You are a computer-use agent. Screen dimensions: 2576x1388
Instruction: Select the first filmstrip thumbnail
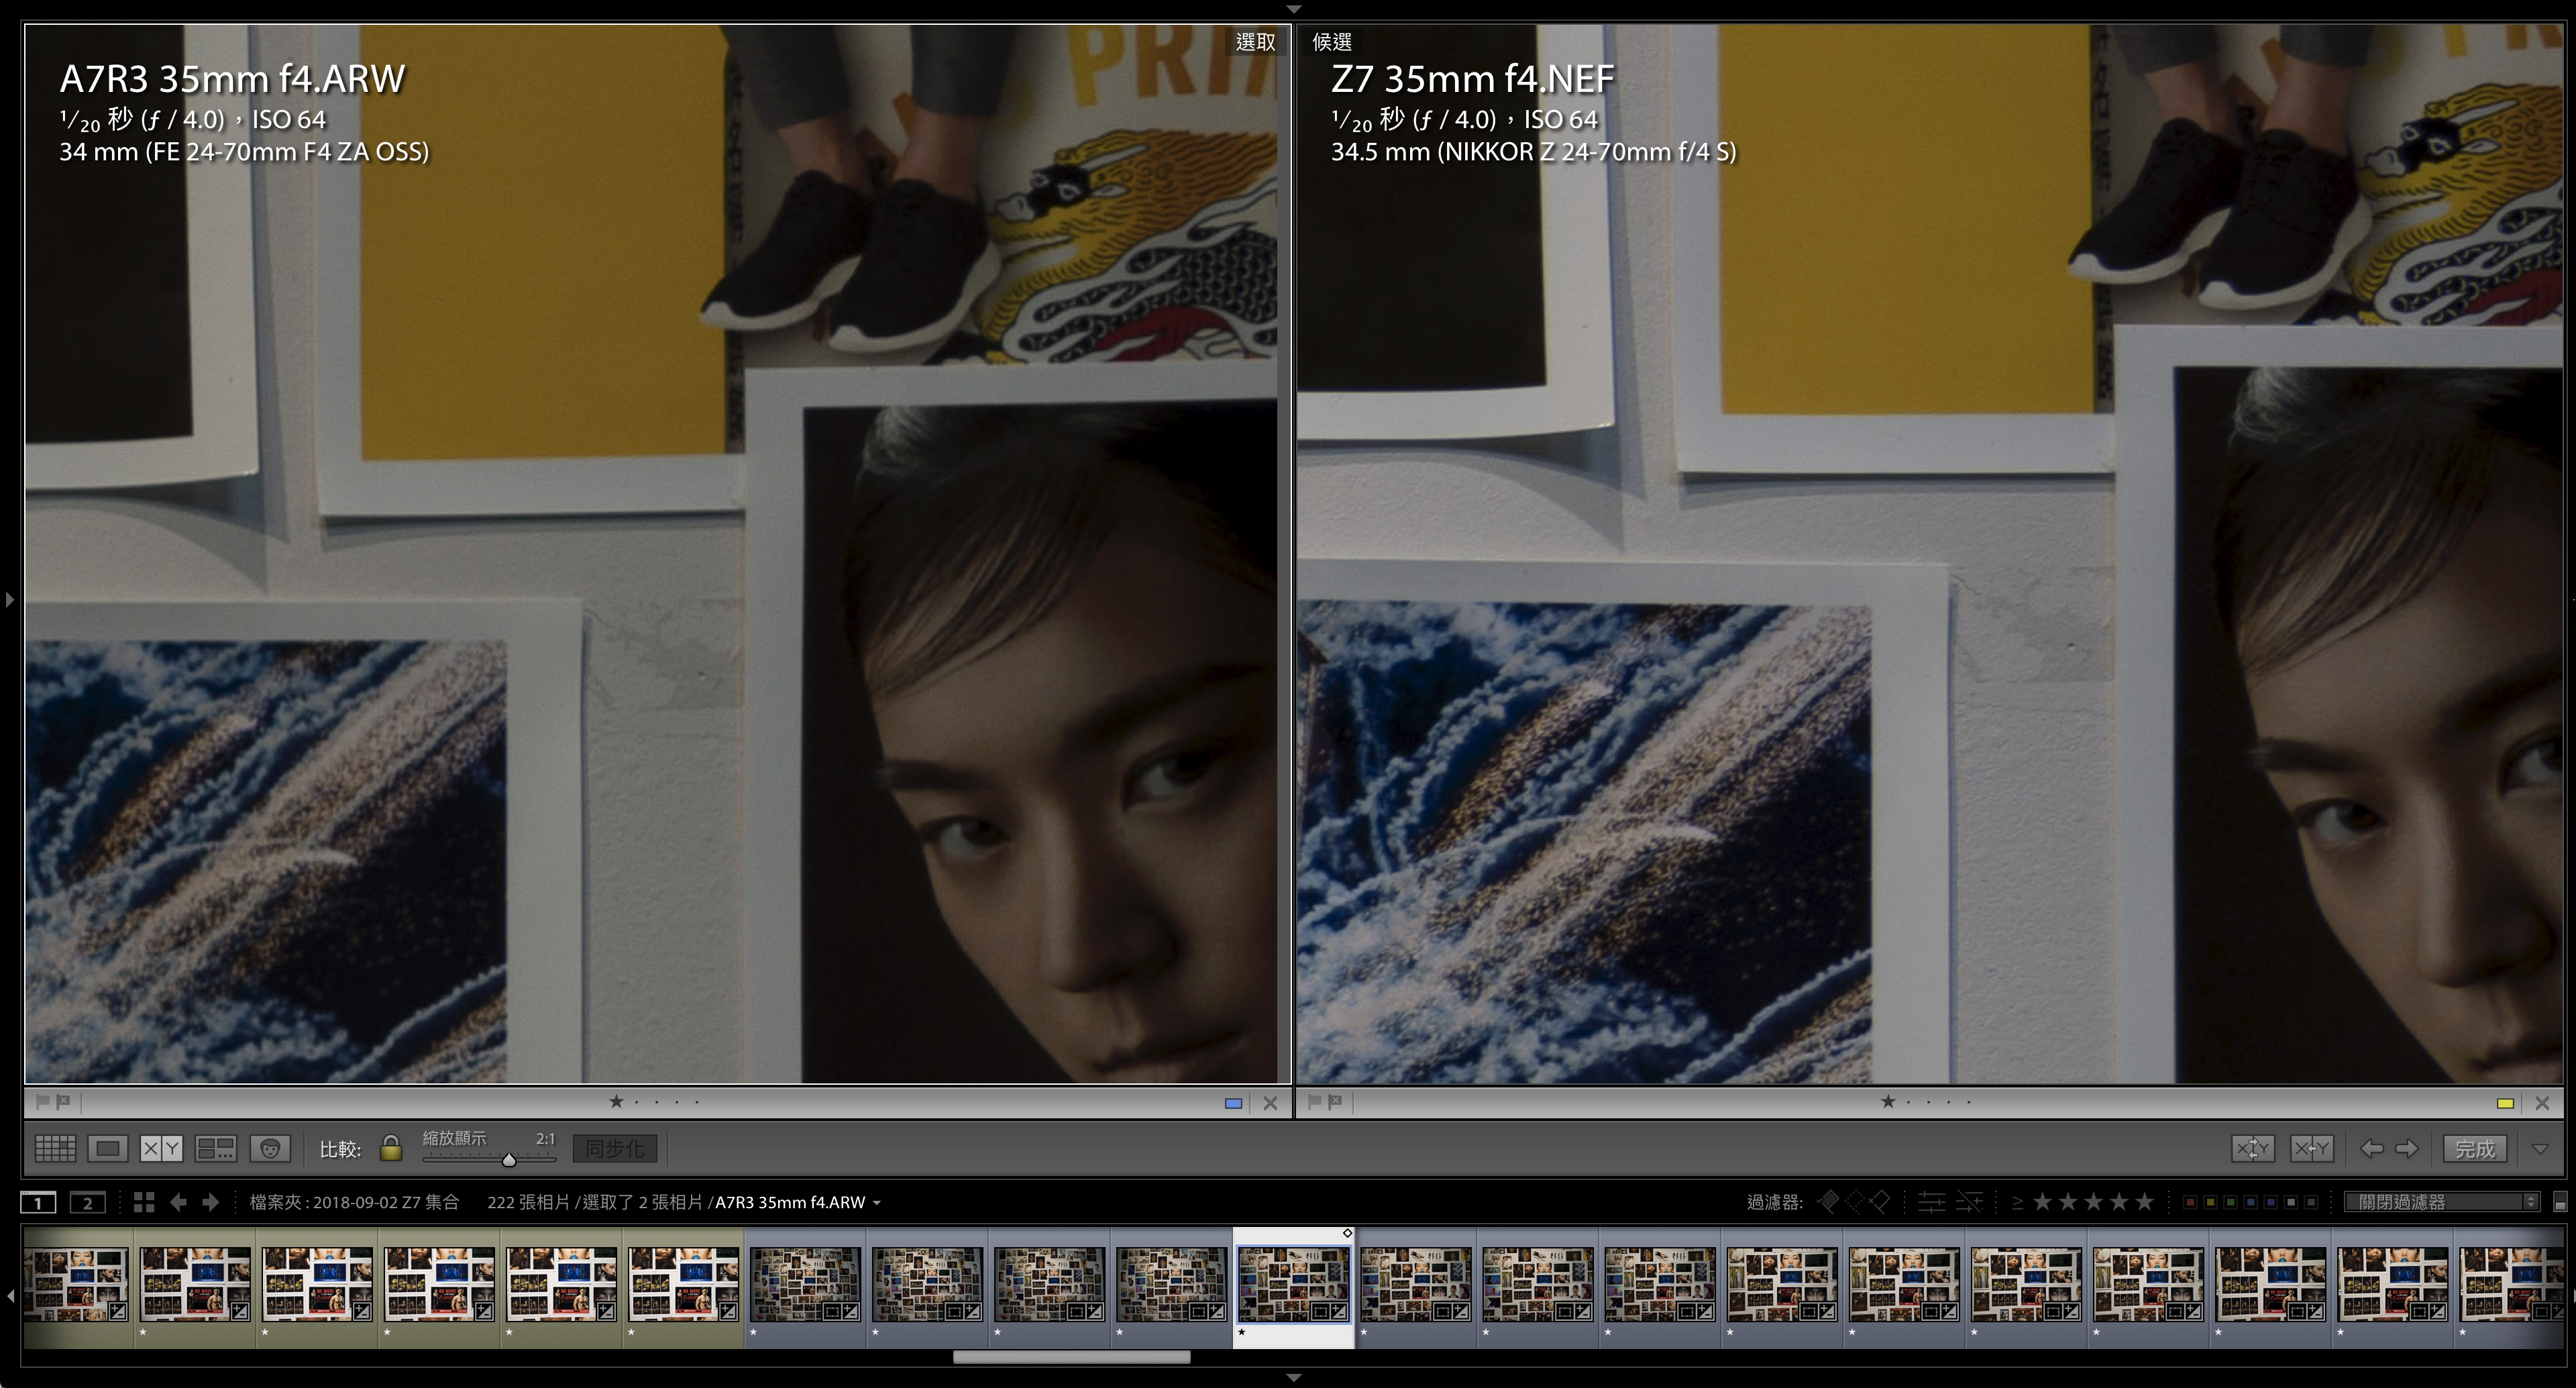pyautogui.click(x=77, y=1285)
